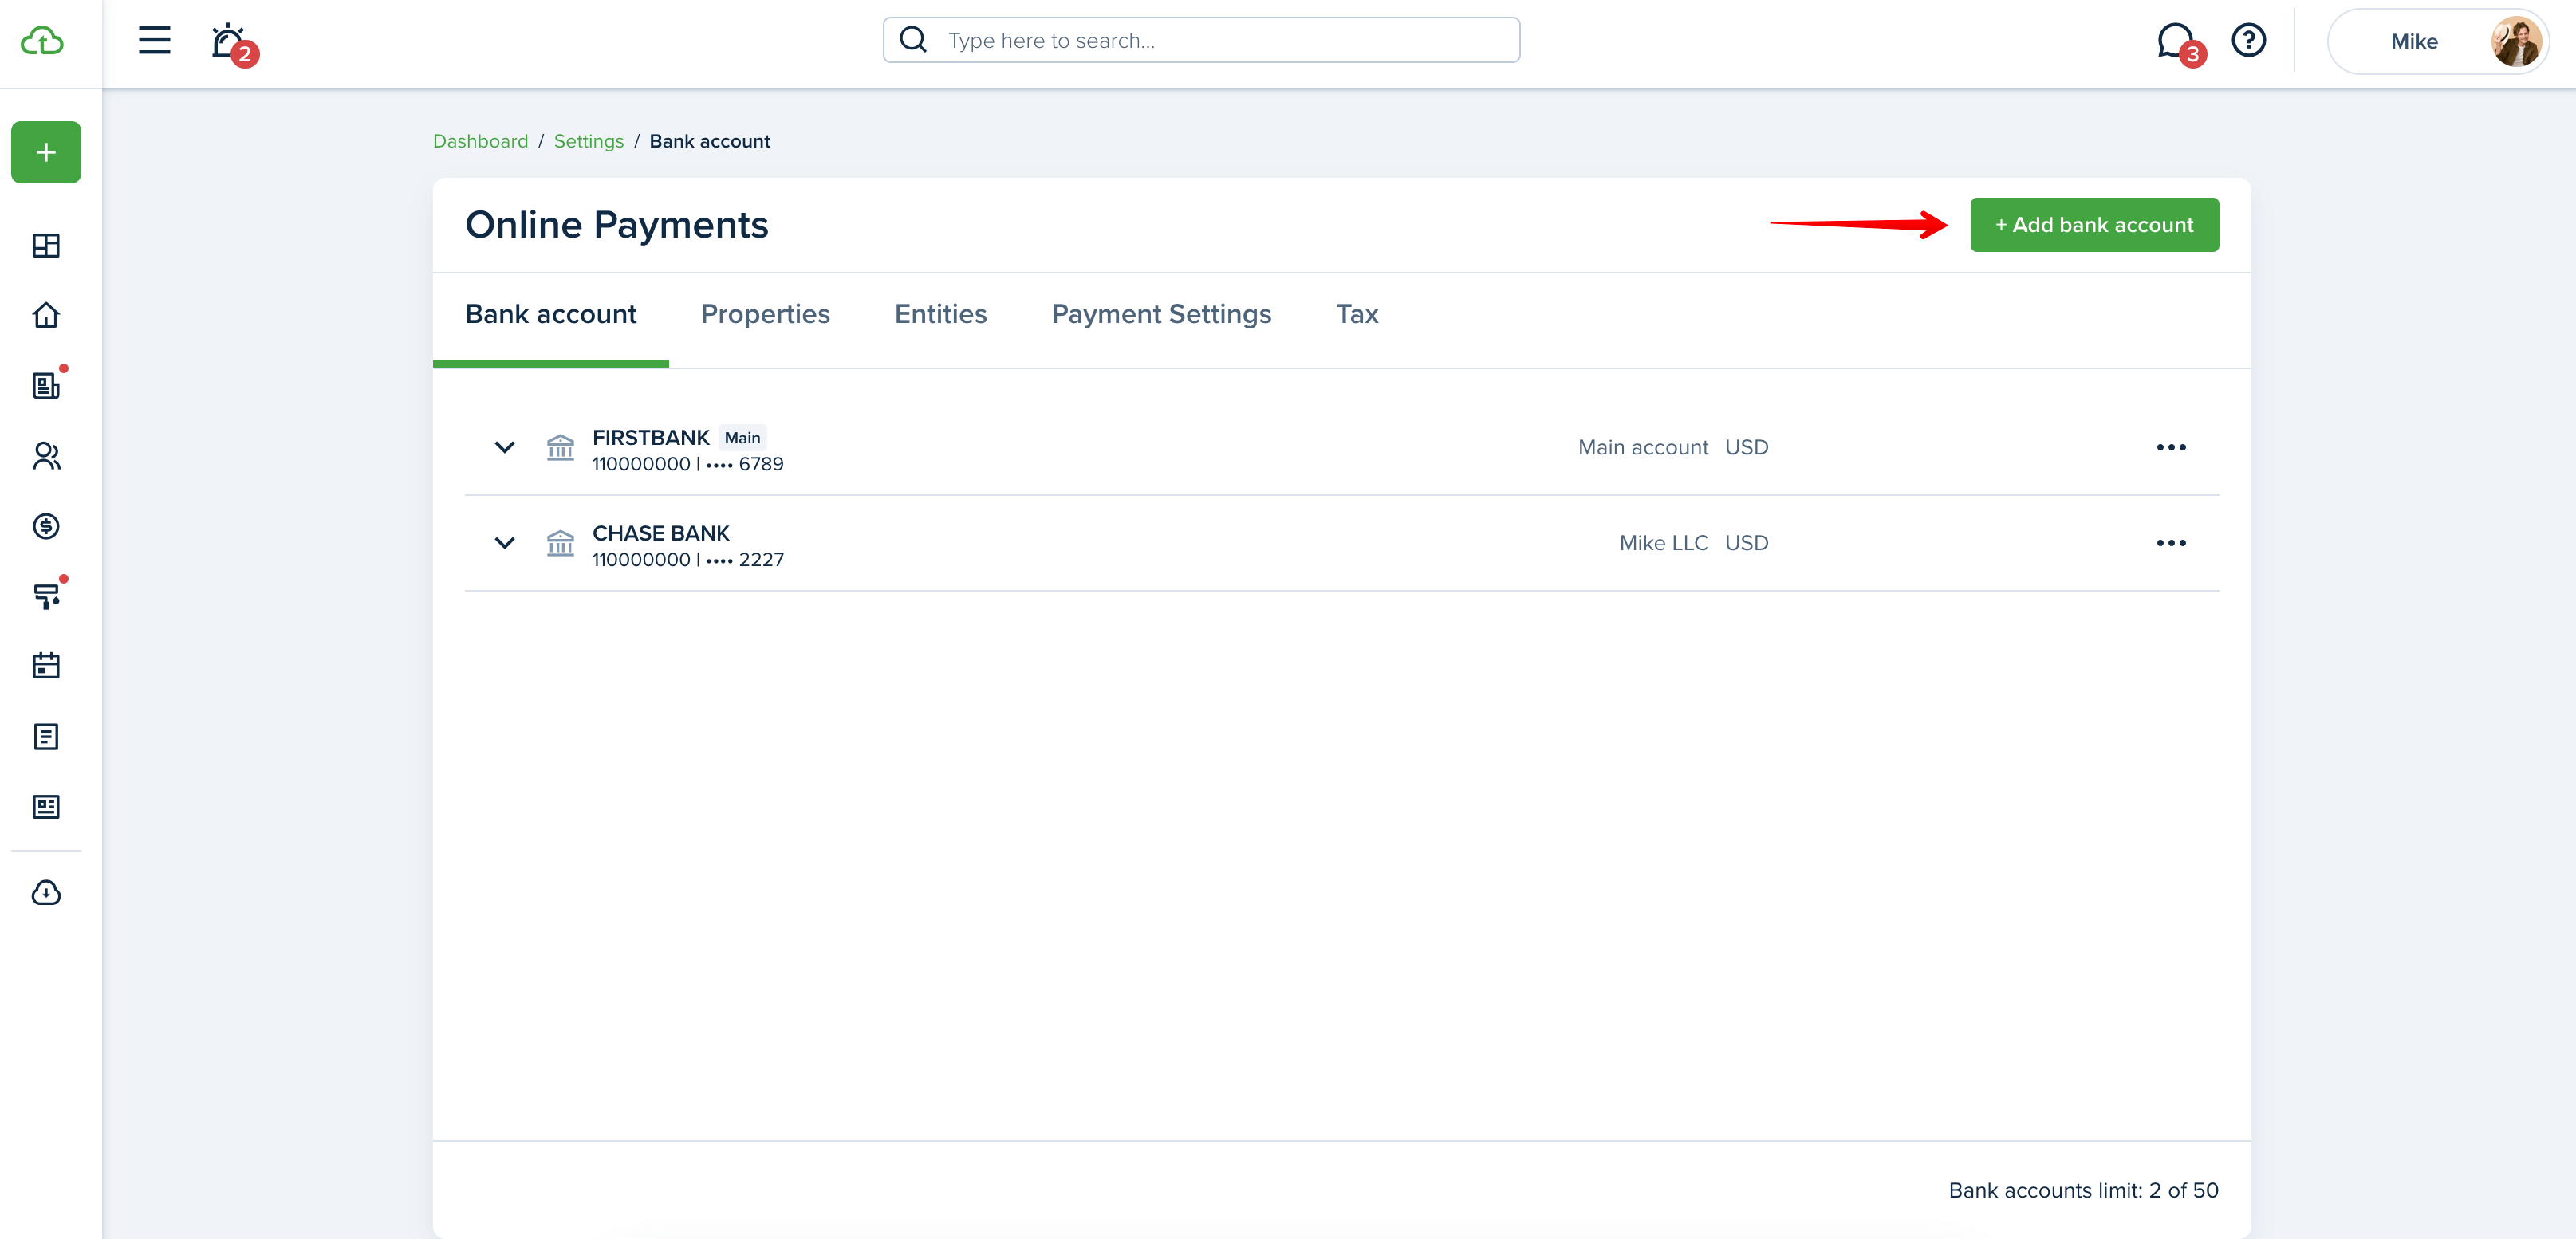
Task: Click the Bank account breadcrumb text
Action: (x=710, y=141)
